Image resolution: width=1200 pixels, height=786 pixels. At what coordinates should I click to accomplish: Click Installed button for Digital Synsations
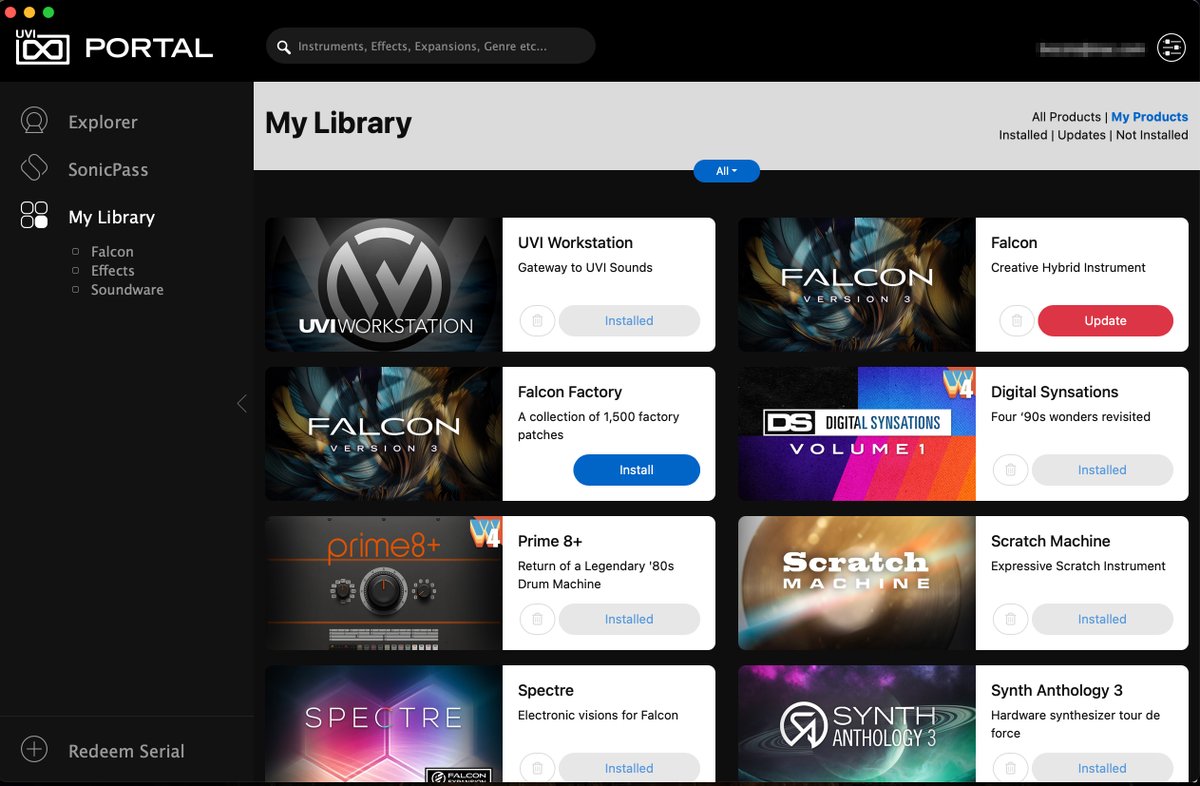[1102, 470]
